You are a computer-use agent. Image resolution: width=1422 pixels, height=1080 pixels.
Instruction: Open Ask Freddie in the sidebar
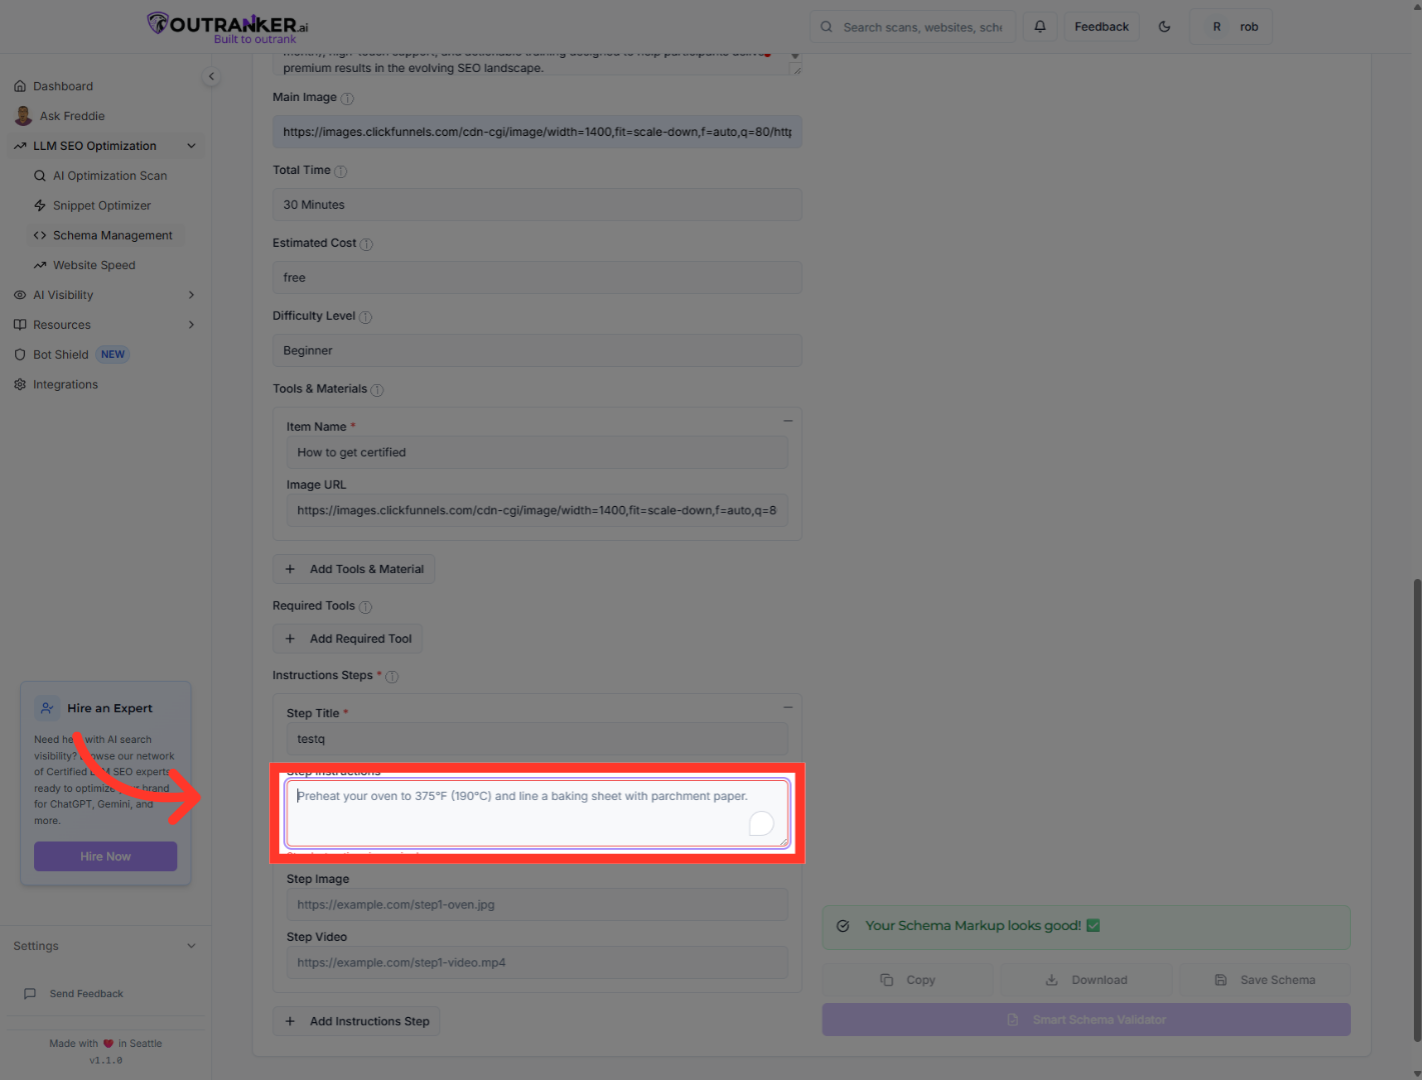[x=72, y=116]
